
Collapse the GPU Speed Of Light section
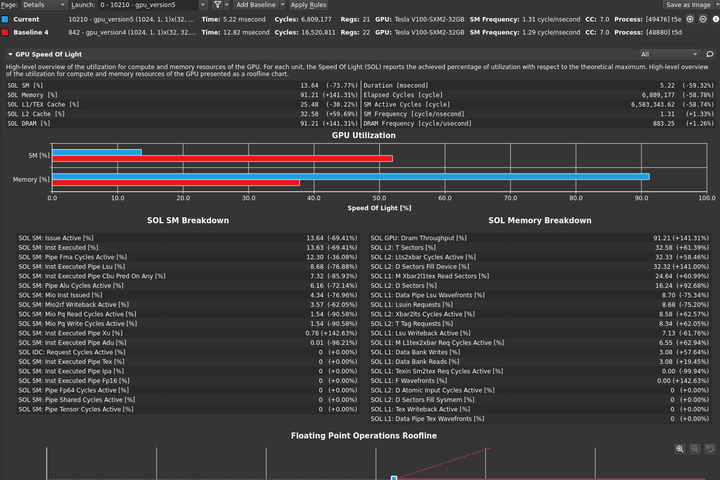(x=10, y=54)
